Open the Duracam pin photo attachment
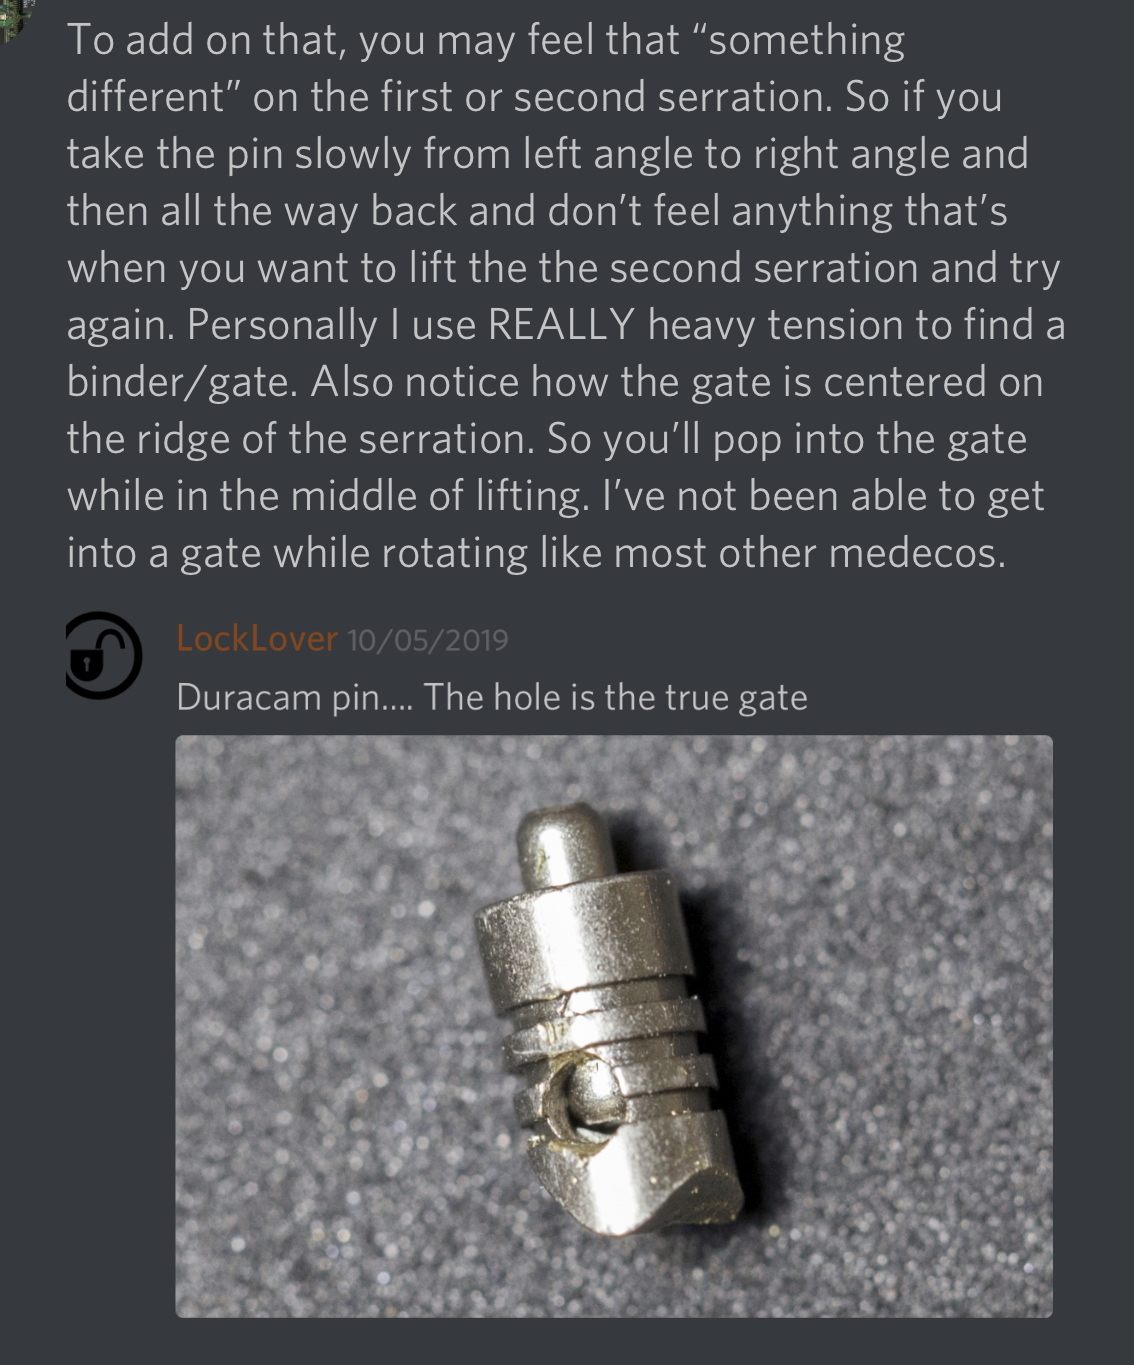 614,1026
